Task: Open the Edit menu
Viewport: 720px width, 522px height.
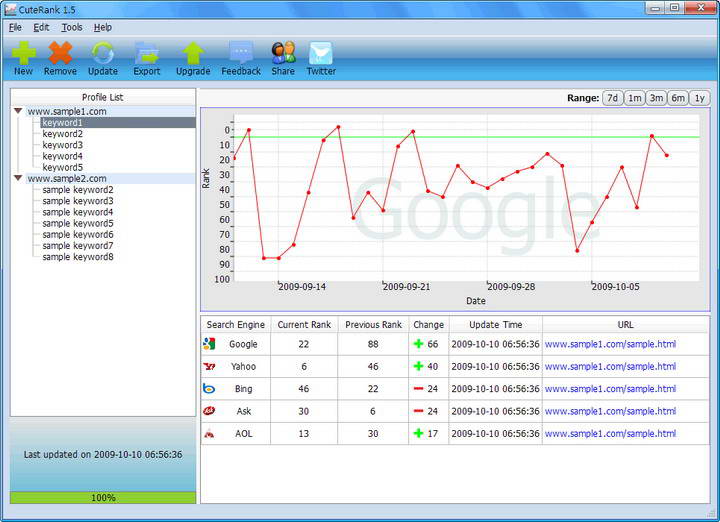Action: 41,28
